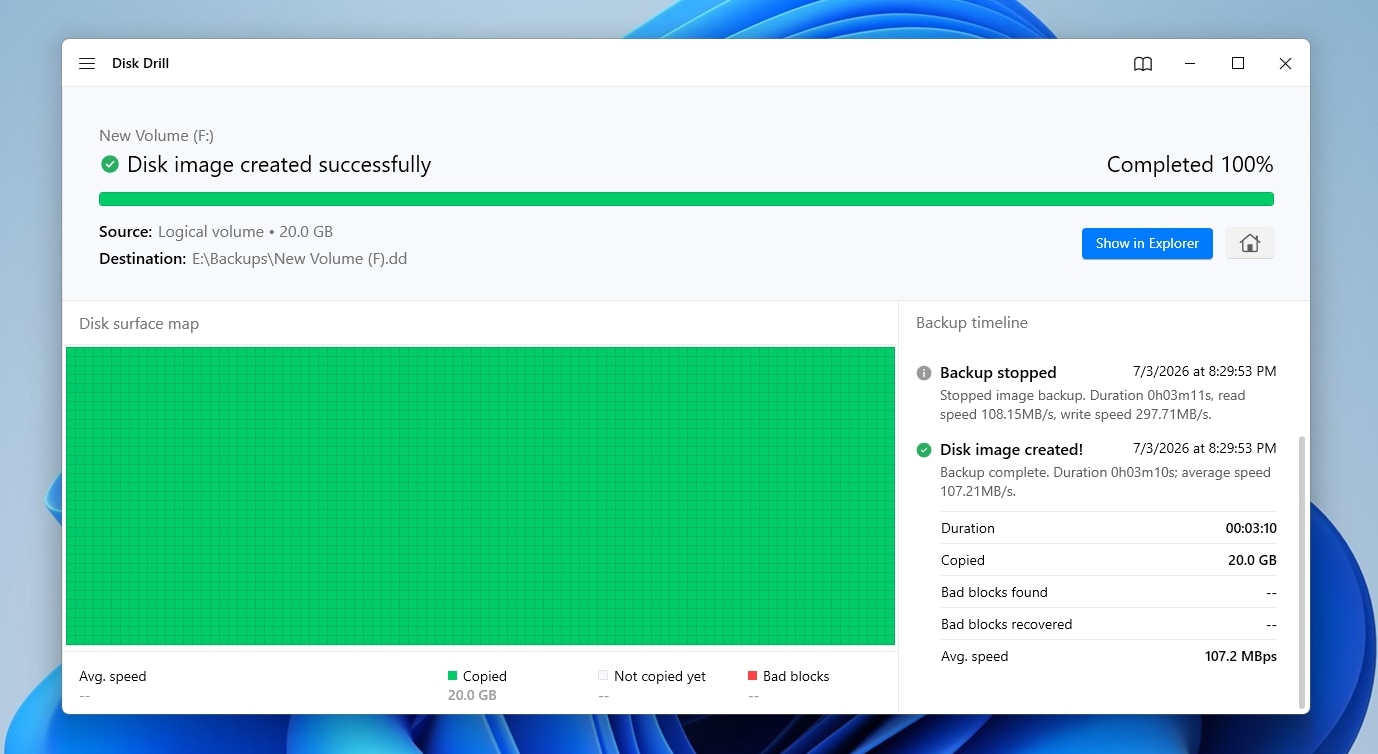Click the Stopped image backup description text
This screenshot has width=1378, height=754.
[1092, 404]
